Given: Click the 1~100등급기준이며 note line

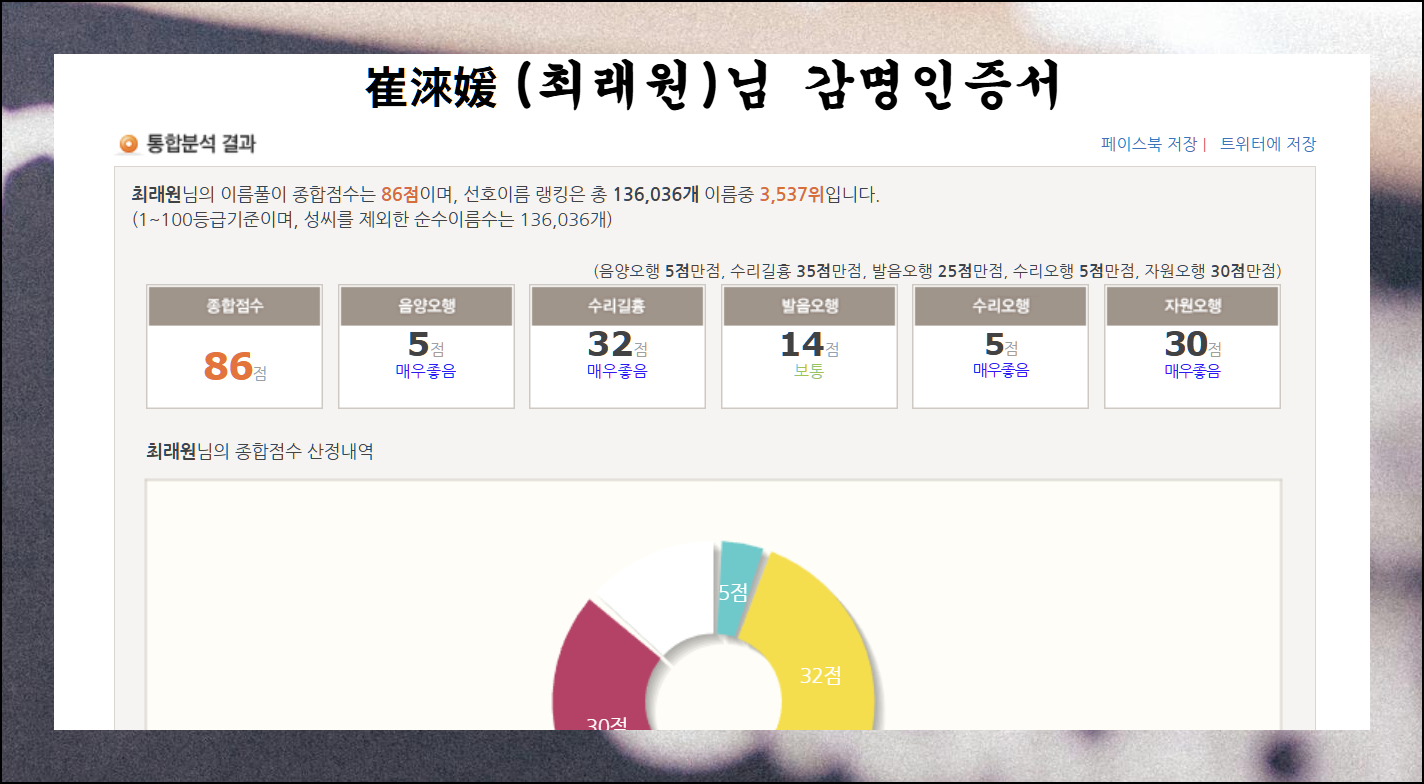Looking at the screenshot, I should coord(372,219).
